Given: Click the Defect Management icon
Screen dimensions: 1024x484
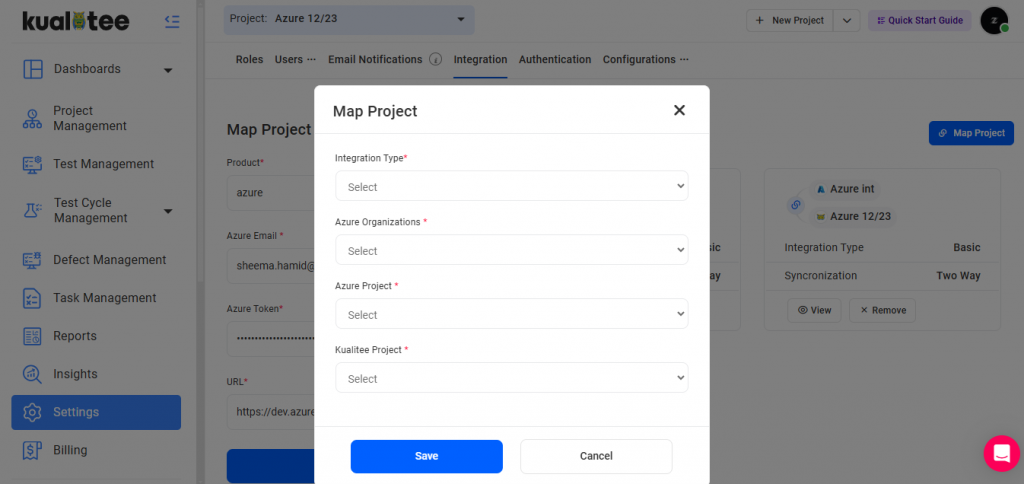Looking at the screenshot, I should click(33, 260).
